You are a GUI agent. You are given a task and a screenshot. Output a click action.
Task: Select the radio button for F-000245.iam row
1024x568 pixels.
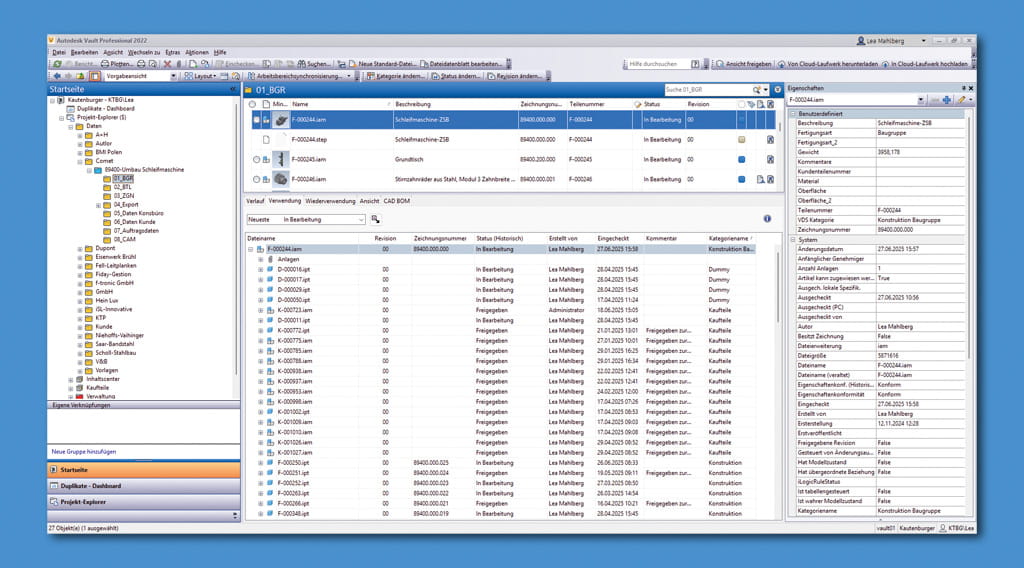click(255, 159)
